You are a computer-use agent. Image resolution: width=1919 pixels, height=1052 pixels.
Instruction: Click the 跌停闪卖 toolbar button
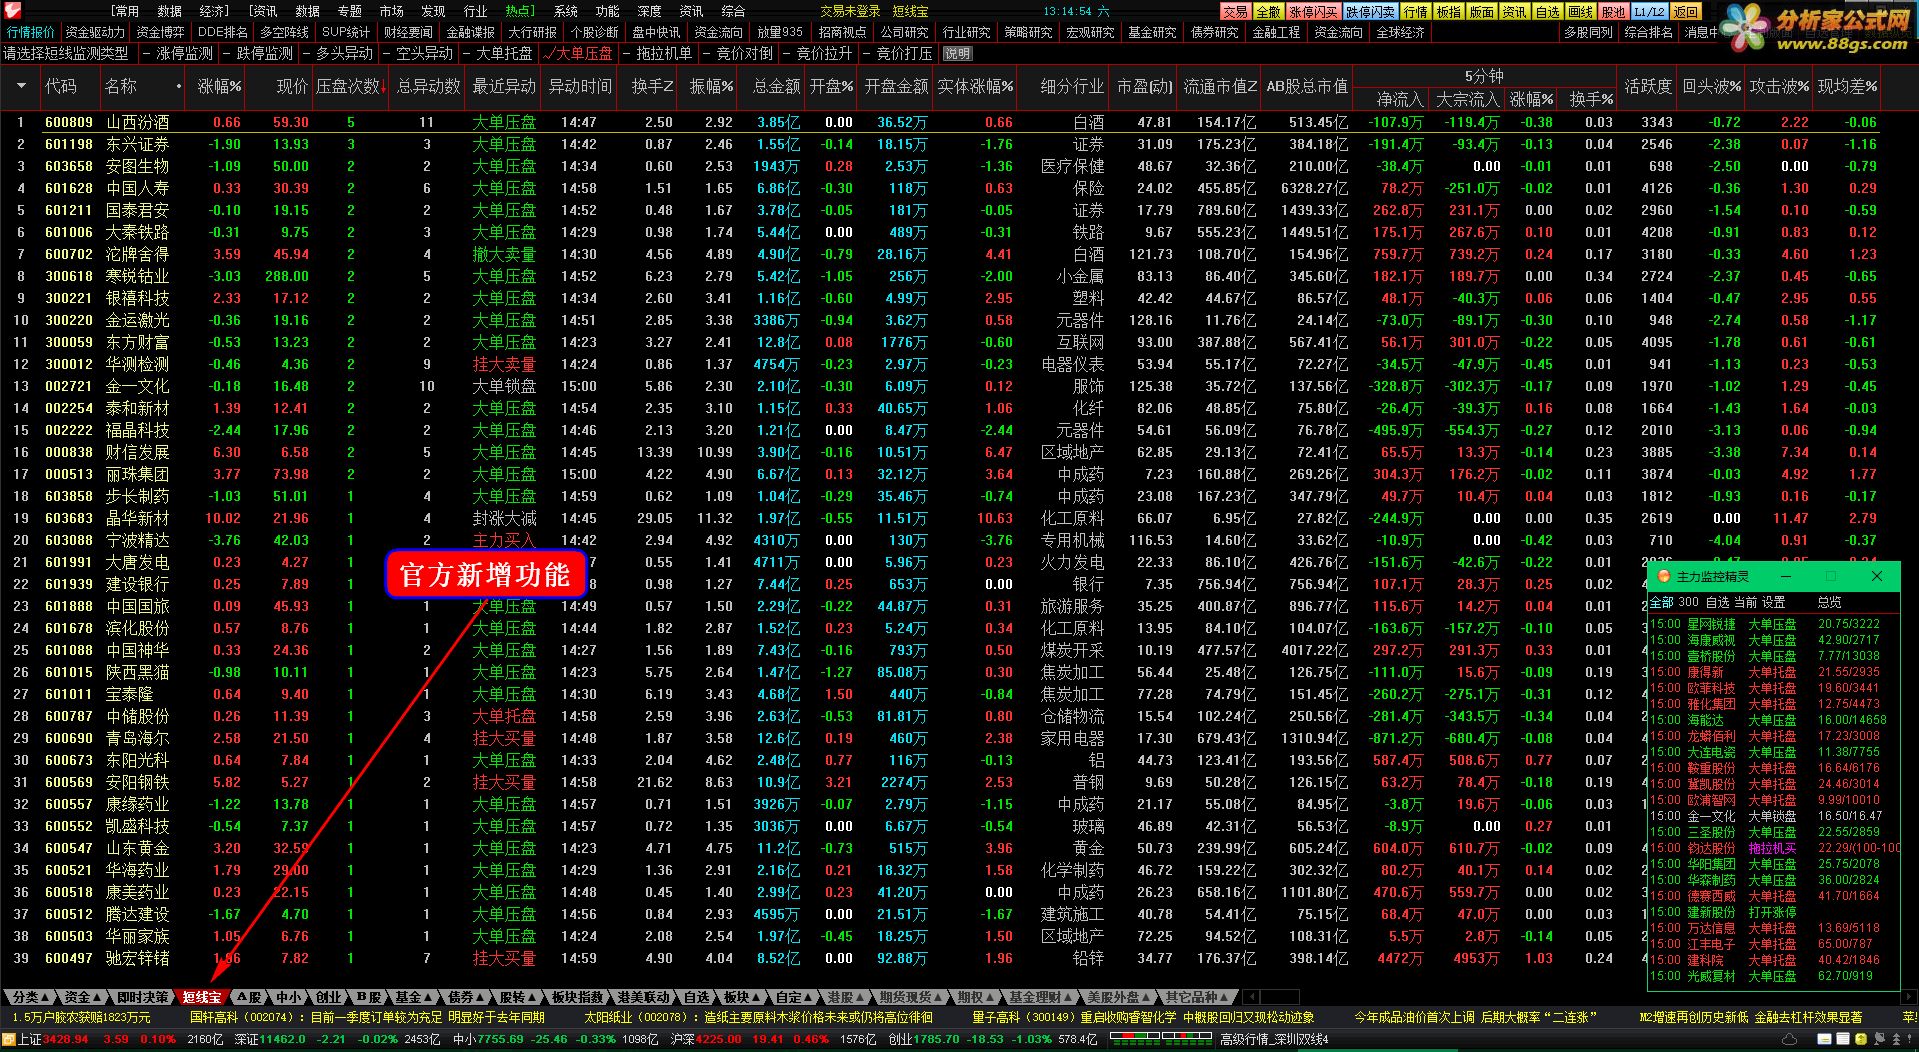point(1370,12)
